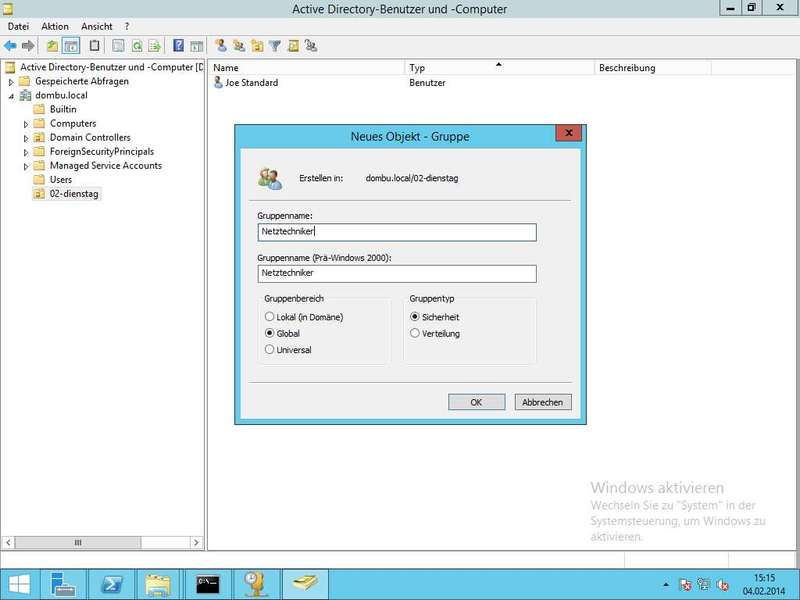Click the blue Back arrow in toolbar
The width and height of the screenshot is (800, 600).
coord(11,46)
